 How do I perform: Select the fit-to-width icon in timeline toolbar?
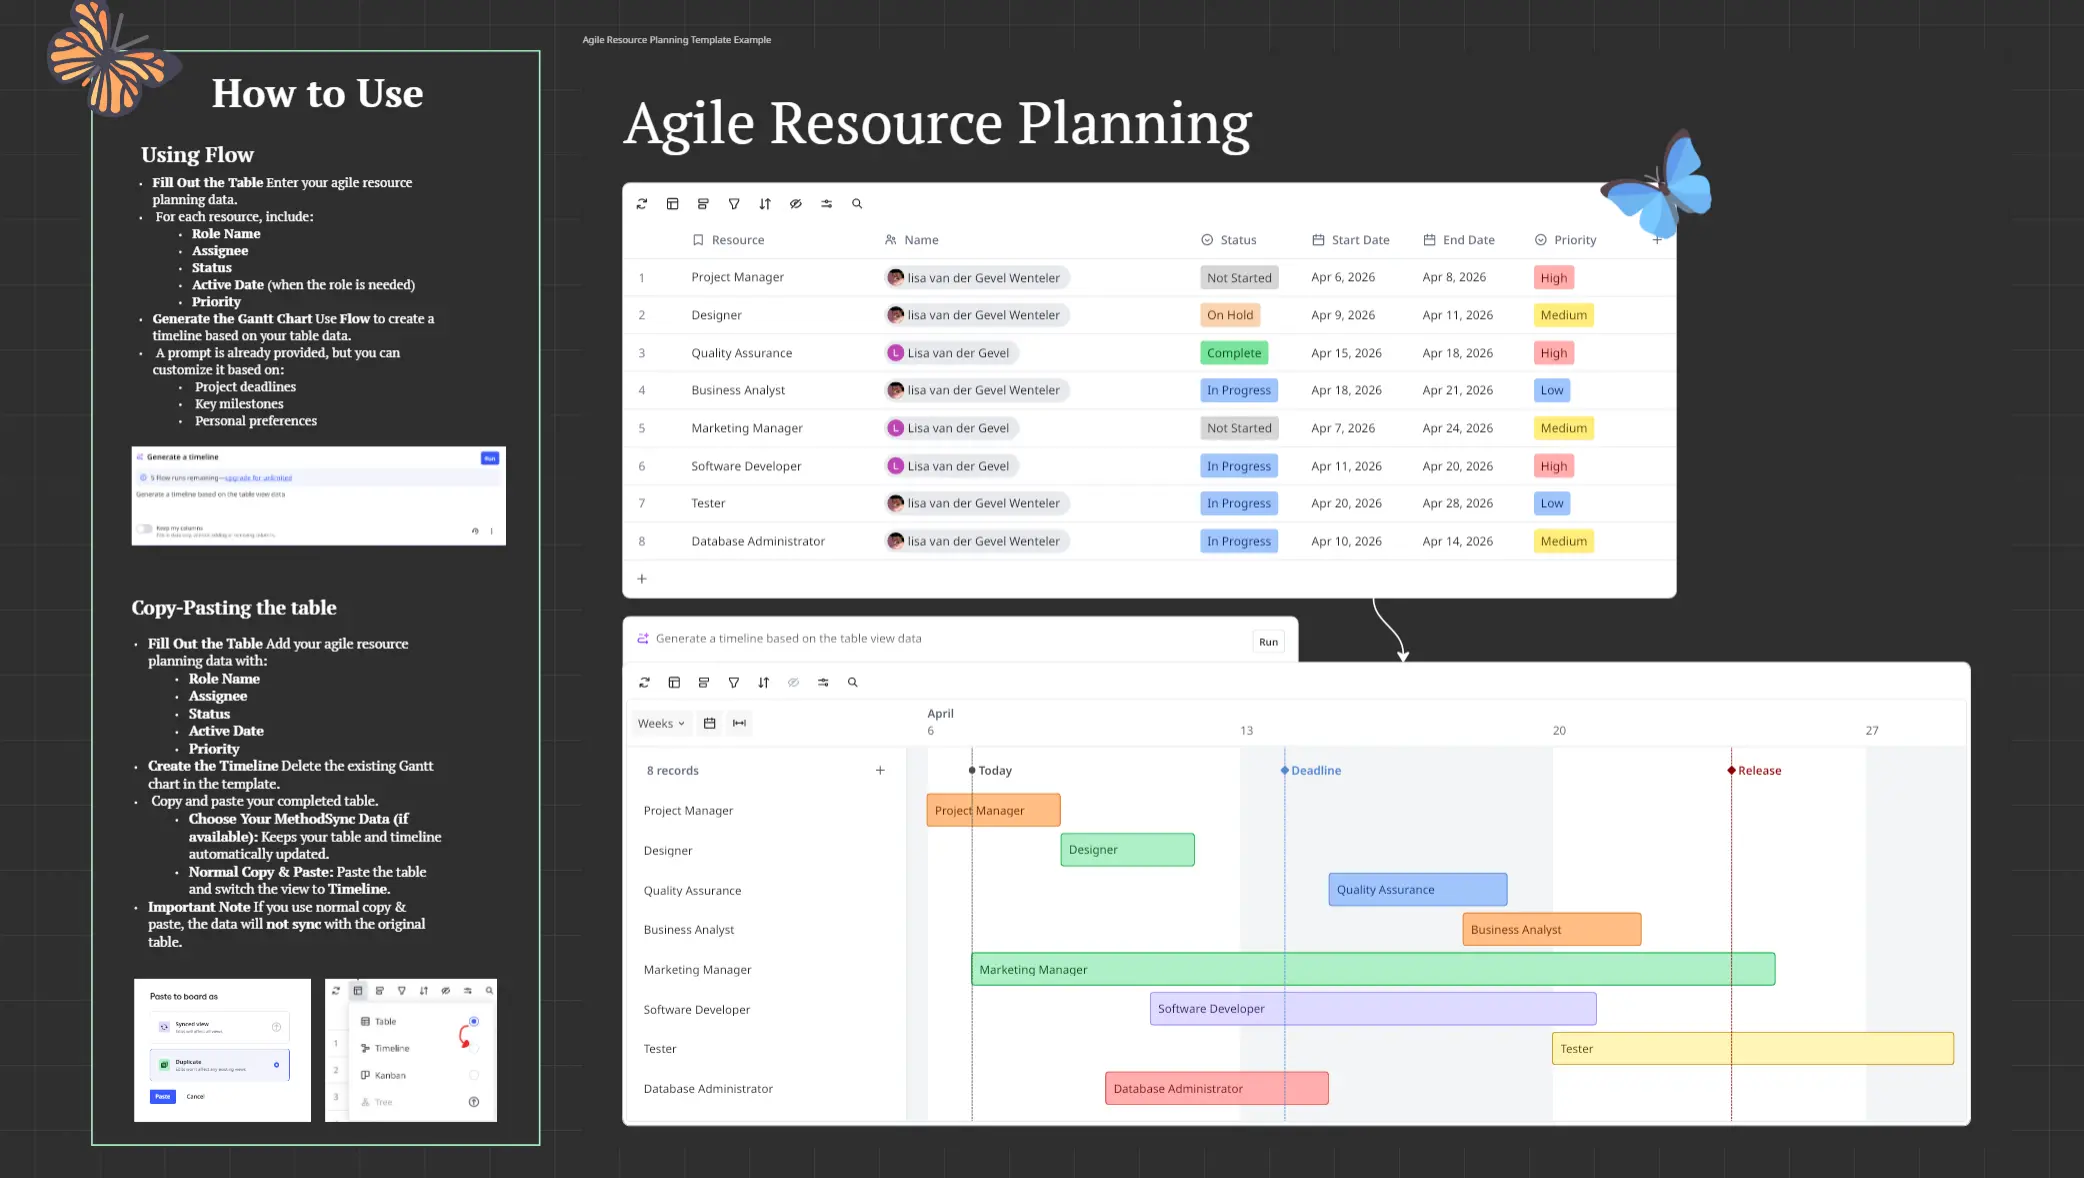[739, 723]
